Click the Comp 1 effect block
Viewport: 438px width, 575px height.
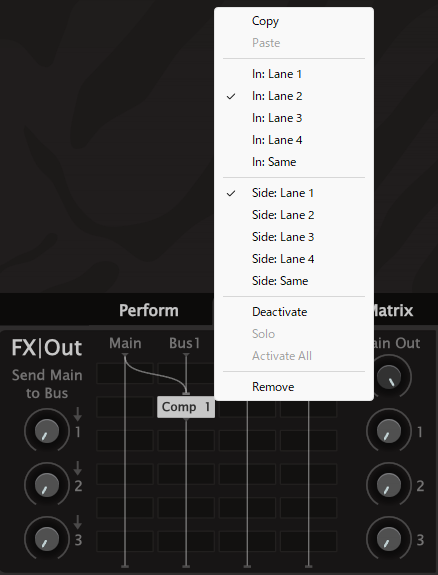(186, 407)
